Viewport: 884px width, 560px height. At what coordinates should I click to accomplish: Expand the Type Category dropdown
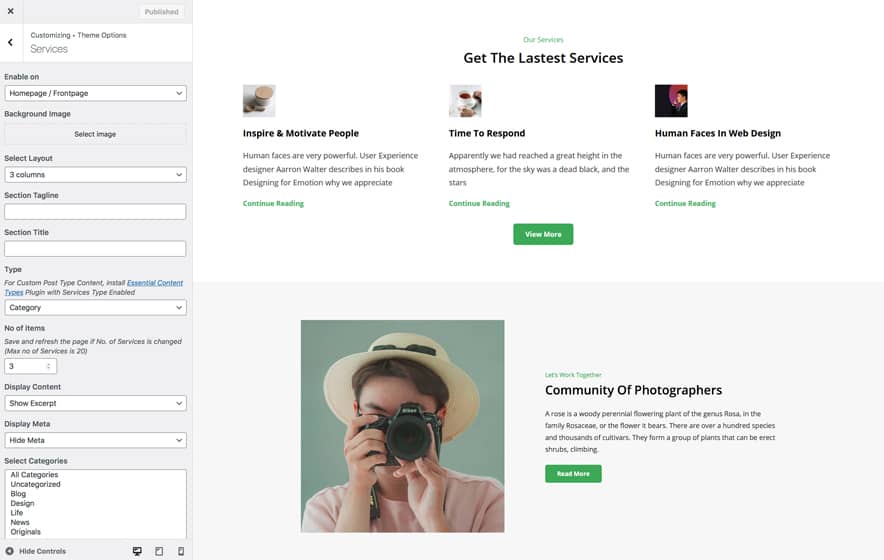pos(95,307)
